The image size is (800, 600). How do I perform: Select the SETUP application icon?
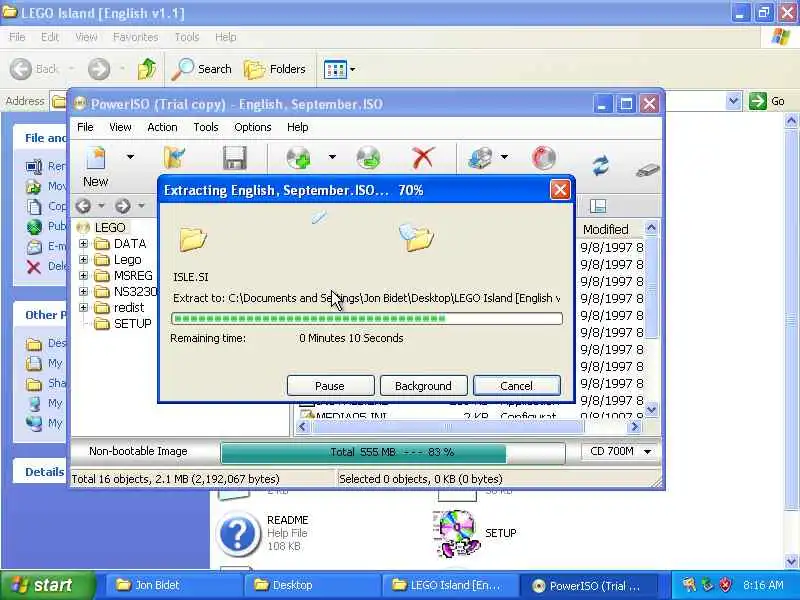[458, 533]
